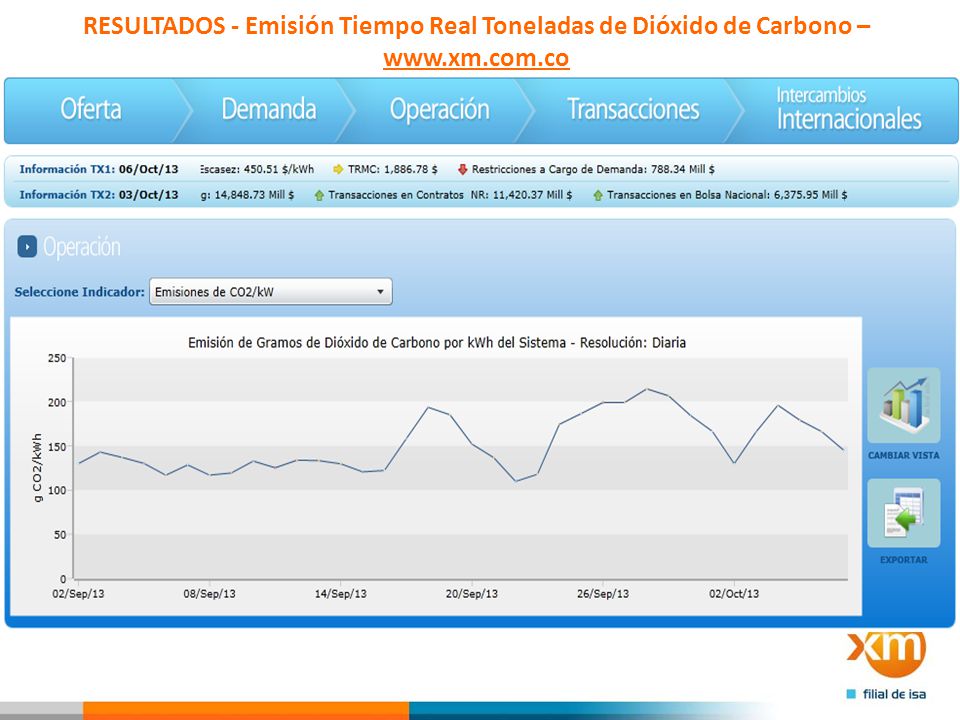This screenshot has height=720, width=960.
Task: Switch to the Operación navigation tab
Action: tap(440, 110)
